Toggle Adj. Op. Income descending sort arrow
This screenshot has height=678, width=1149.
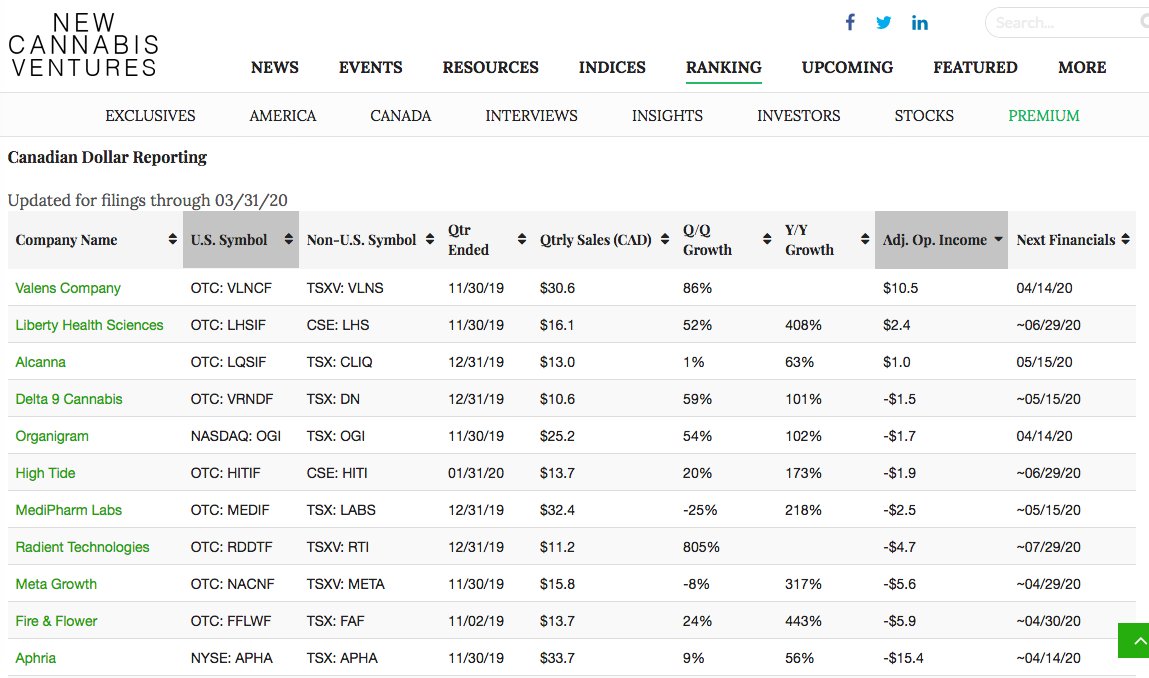(x=998, y=239)
